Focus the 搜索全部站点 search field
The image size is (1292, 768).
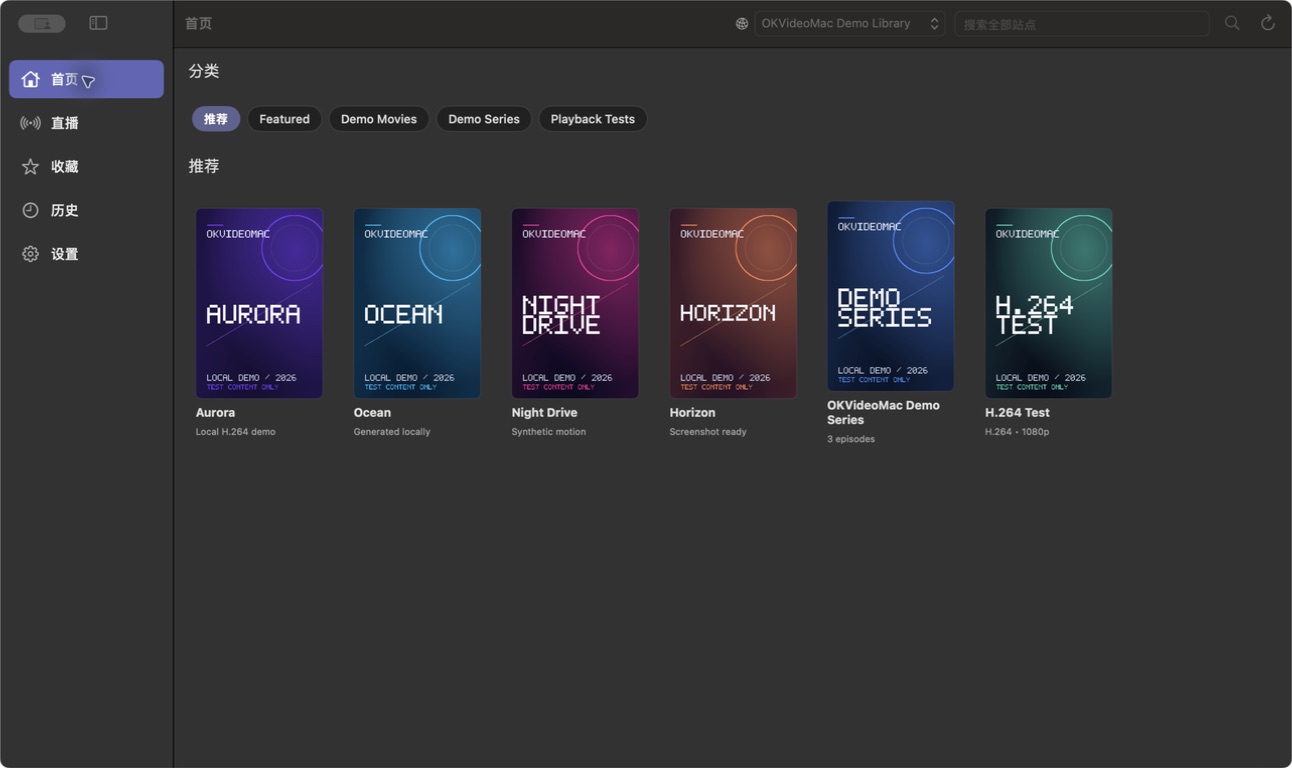tap(1082, 23)
